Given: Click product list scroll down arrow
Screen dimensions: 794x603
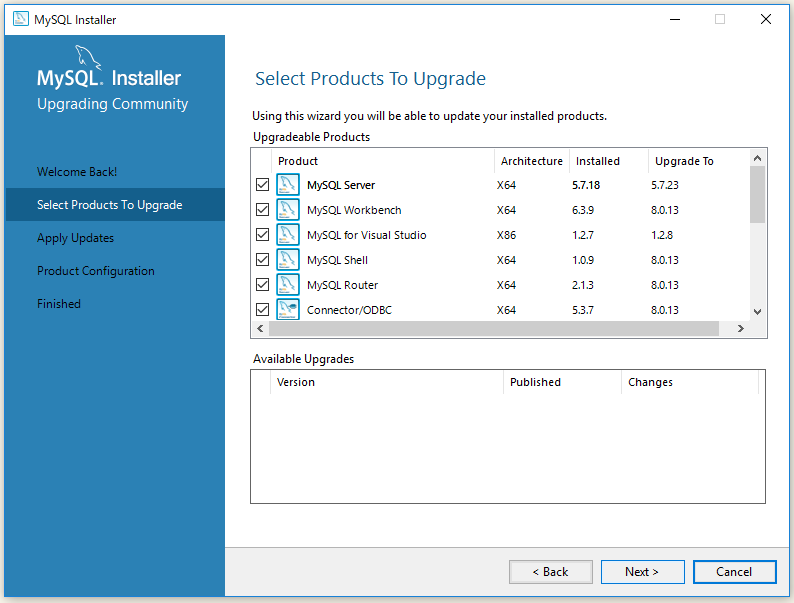Looking at the screenshot, I should [758, 312].
